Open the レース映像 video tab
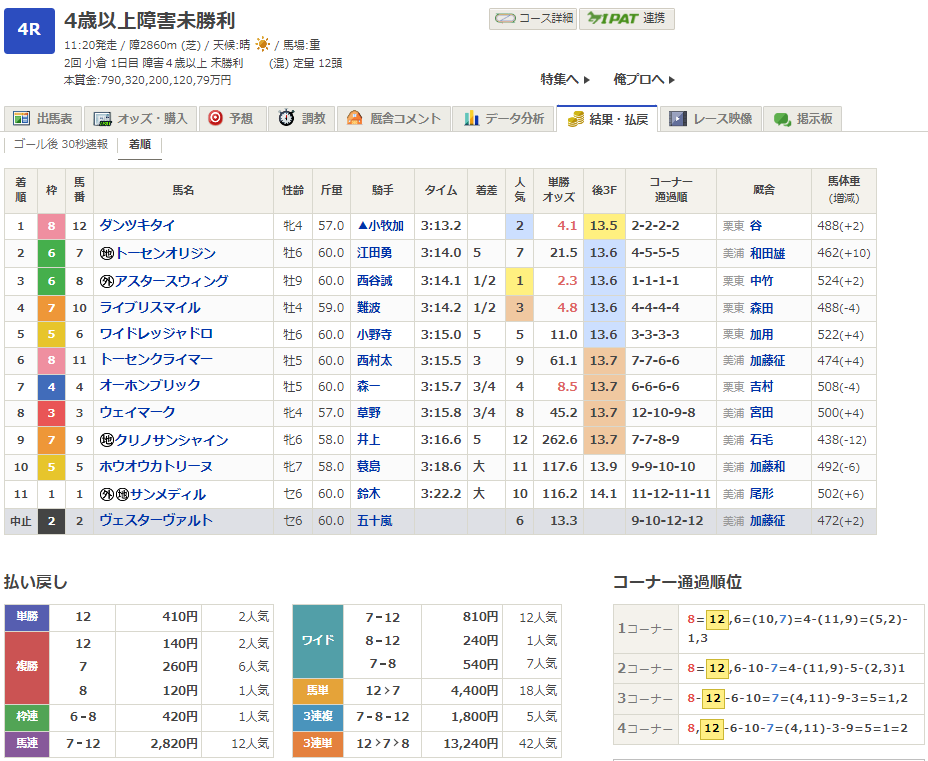The image size is (928, 761). pyautogui.click(x=710, y=118)
